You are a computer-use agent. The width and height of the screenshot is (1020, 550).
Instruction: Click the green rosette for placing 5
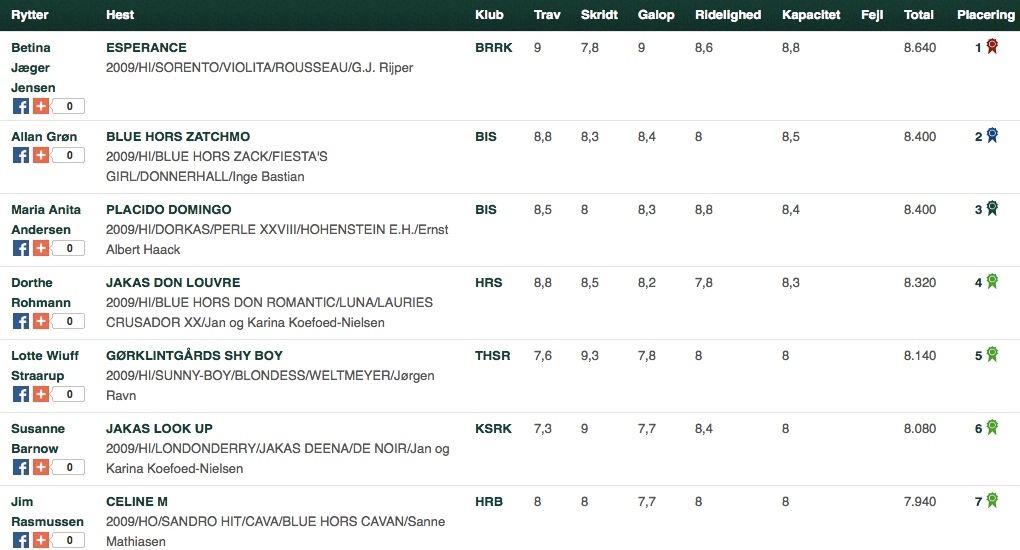click(x=992, y=354)
